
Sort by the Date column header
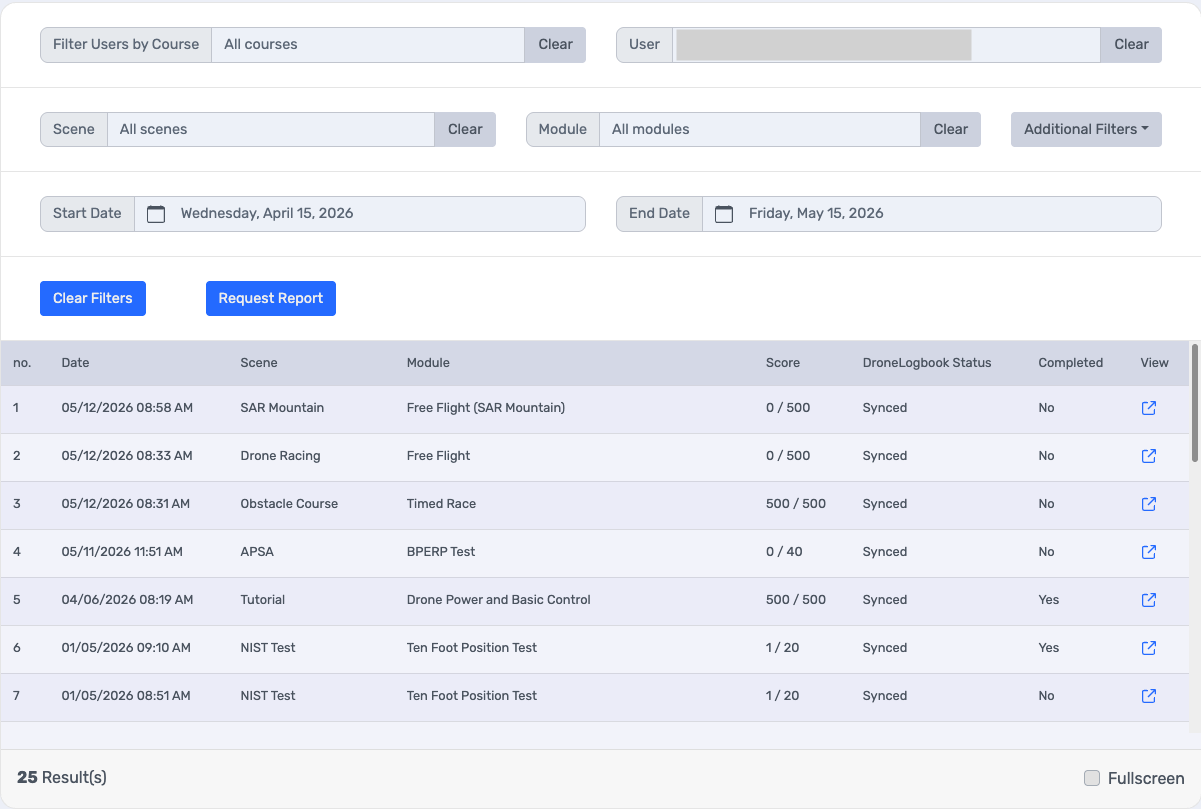coord(76,363)
